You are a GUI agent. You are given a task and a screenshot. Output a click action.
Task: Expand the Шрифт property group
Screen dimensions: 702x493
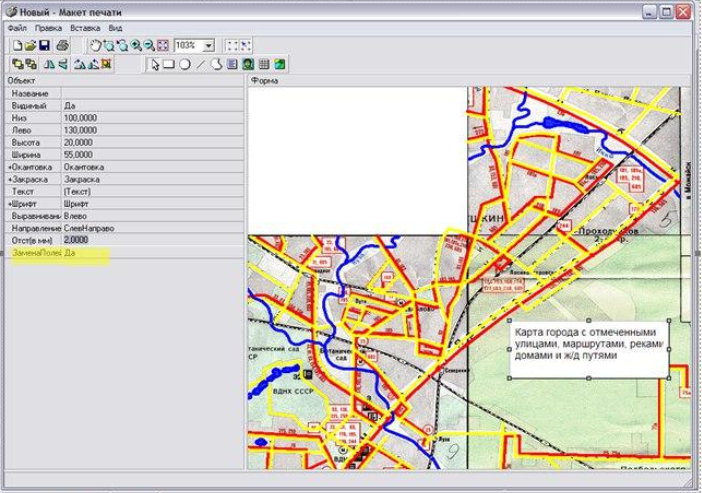coord(10,204)
